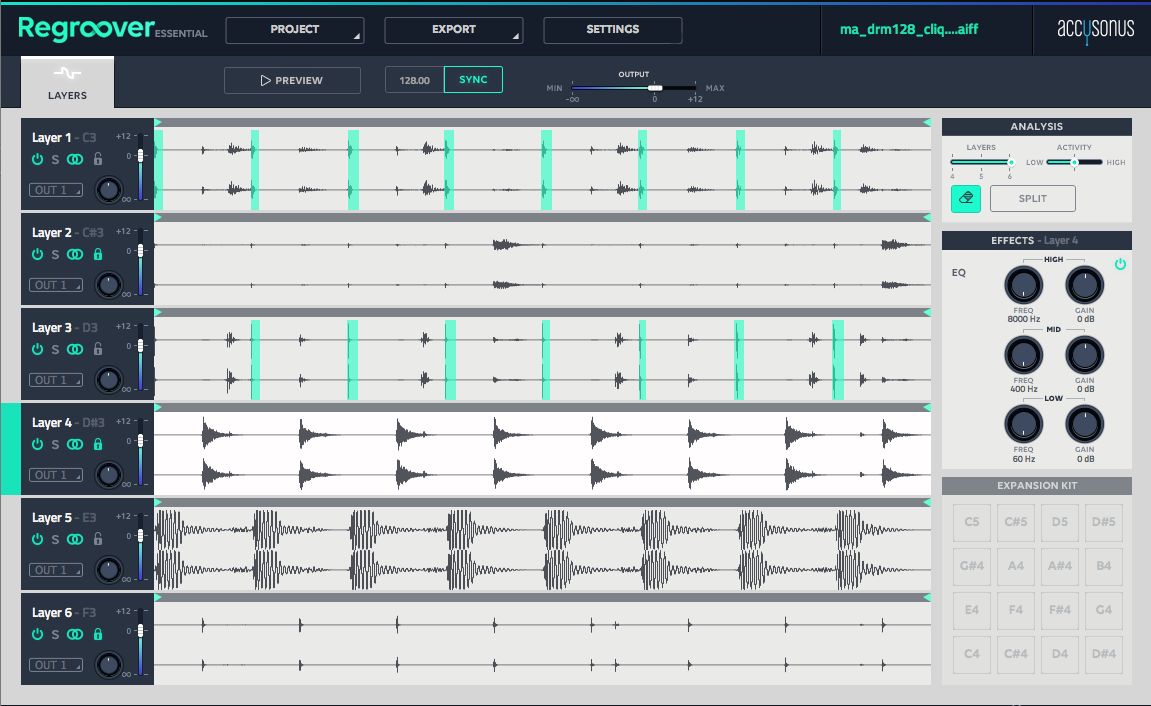Toggle SYNC tempo button
The height and width of the screenshot is (706, 1151).
(473, 79)
